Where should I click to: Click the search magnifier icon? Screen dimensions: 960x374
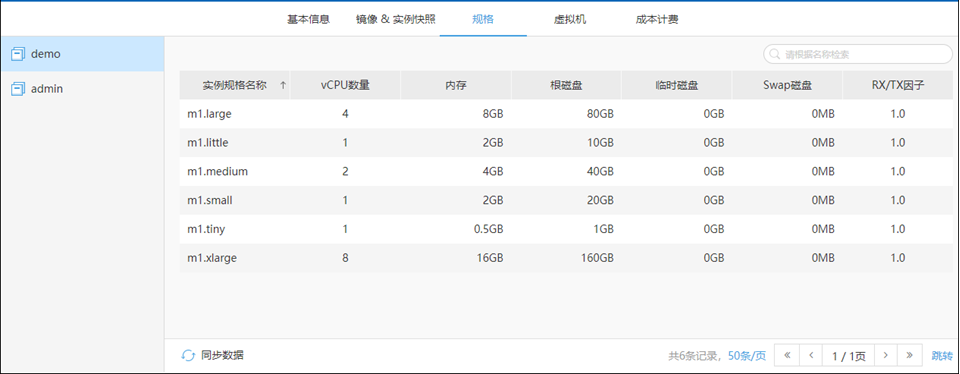click(775, 54)
